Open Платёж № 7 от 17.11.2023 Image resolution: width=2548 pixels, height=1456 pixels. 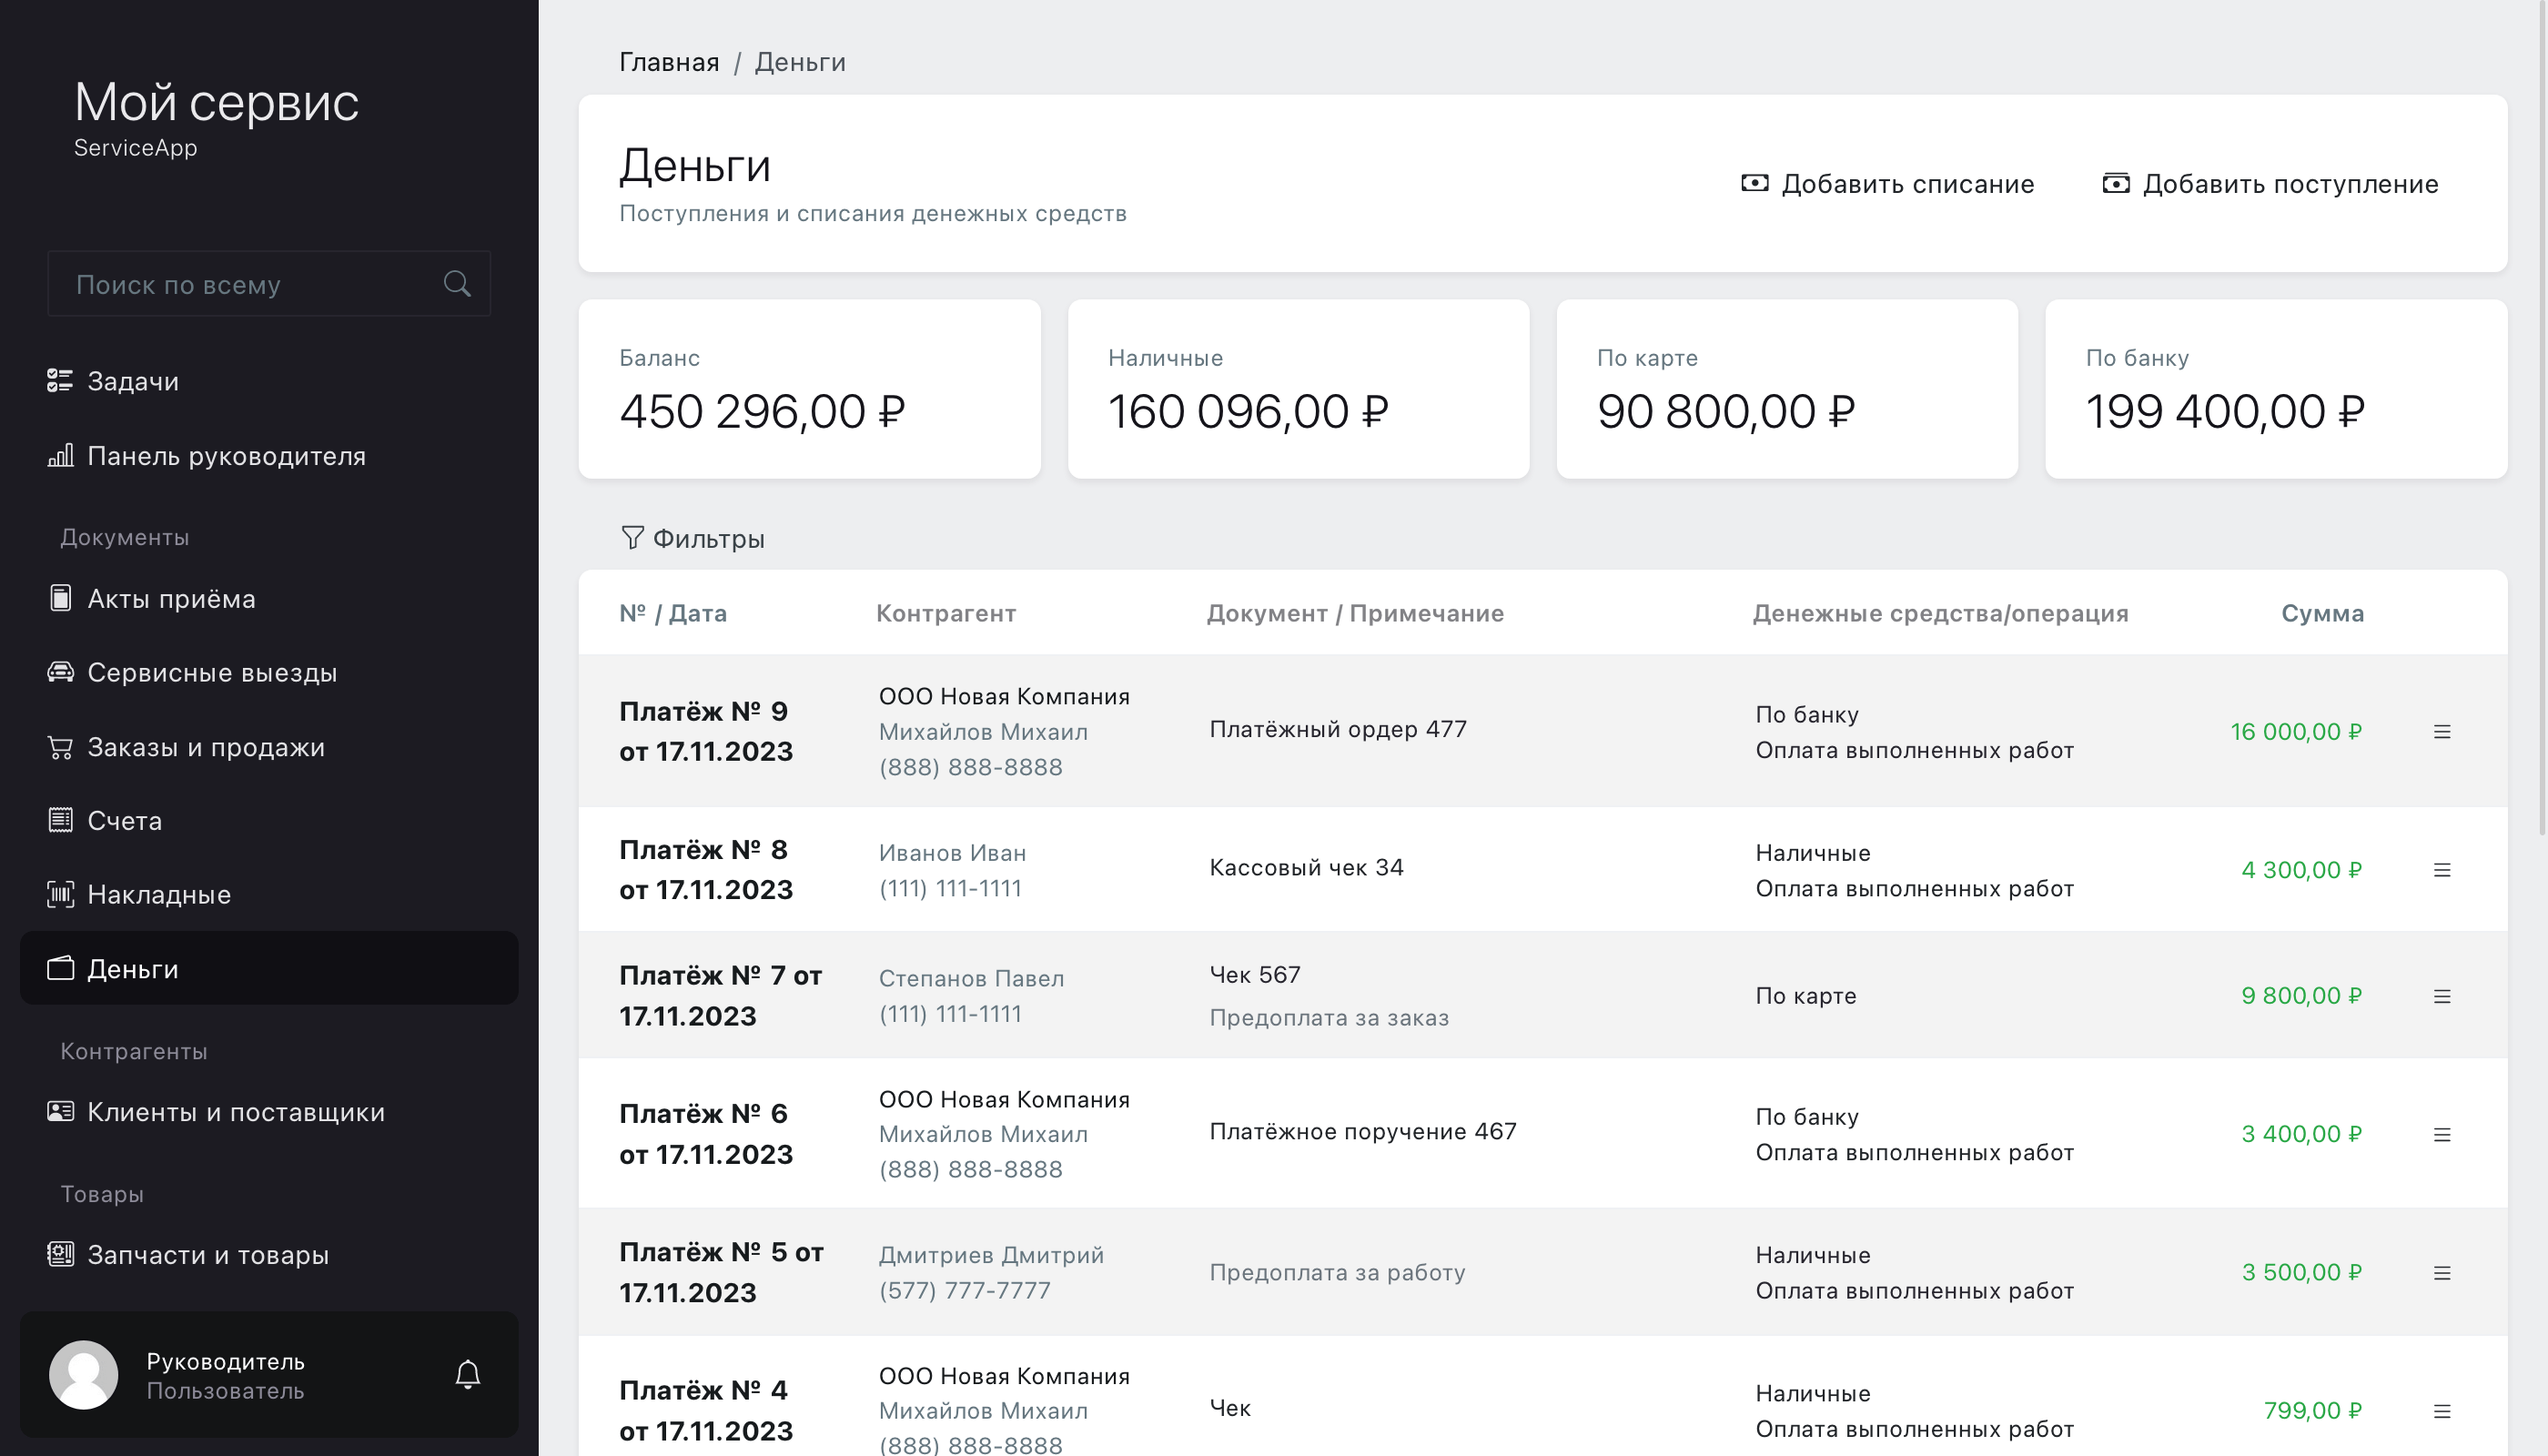(x=721, y=995)
